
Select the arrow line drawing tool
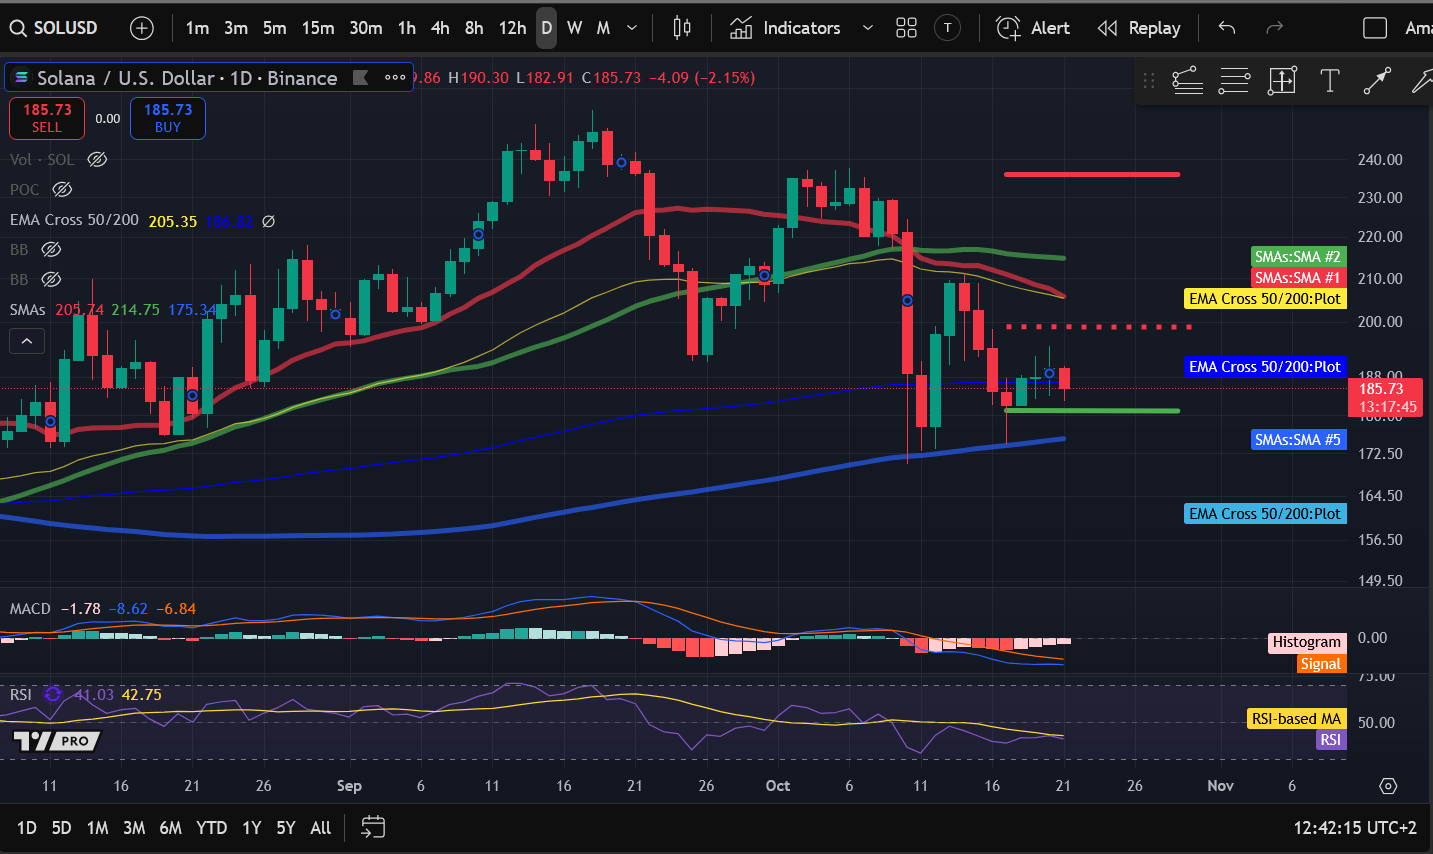coord(1377,81)
